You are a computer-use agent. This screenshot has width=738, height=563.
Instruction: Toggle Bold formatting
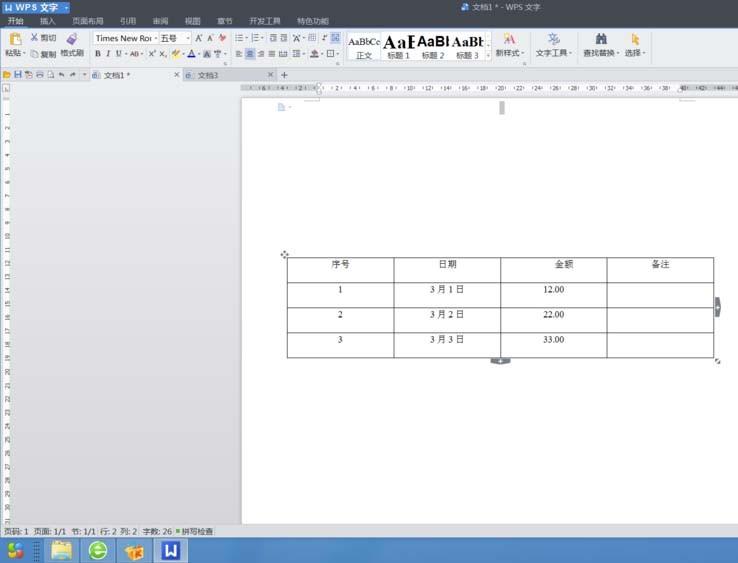click(98, 54)
